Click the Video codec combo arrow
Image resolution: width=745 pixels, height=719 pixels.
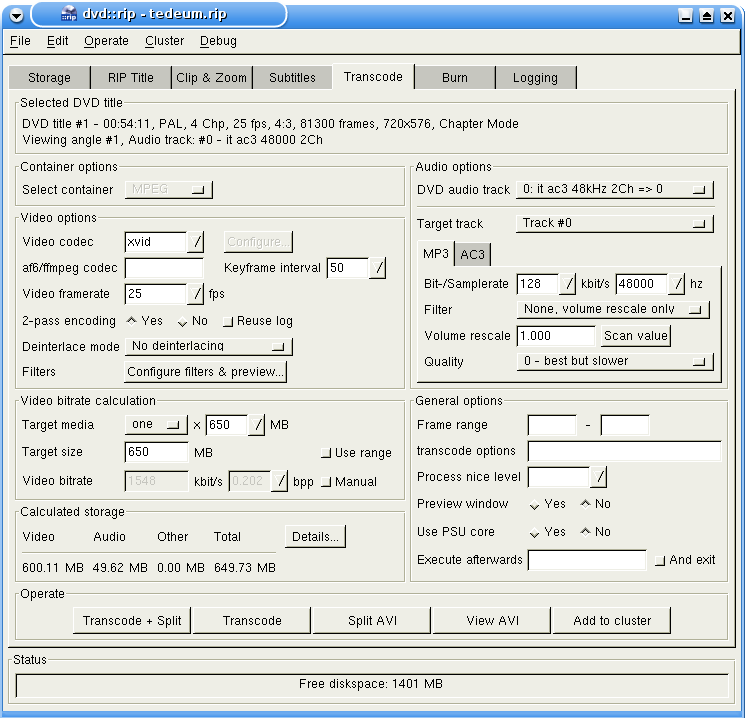coord(197,242)
